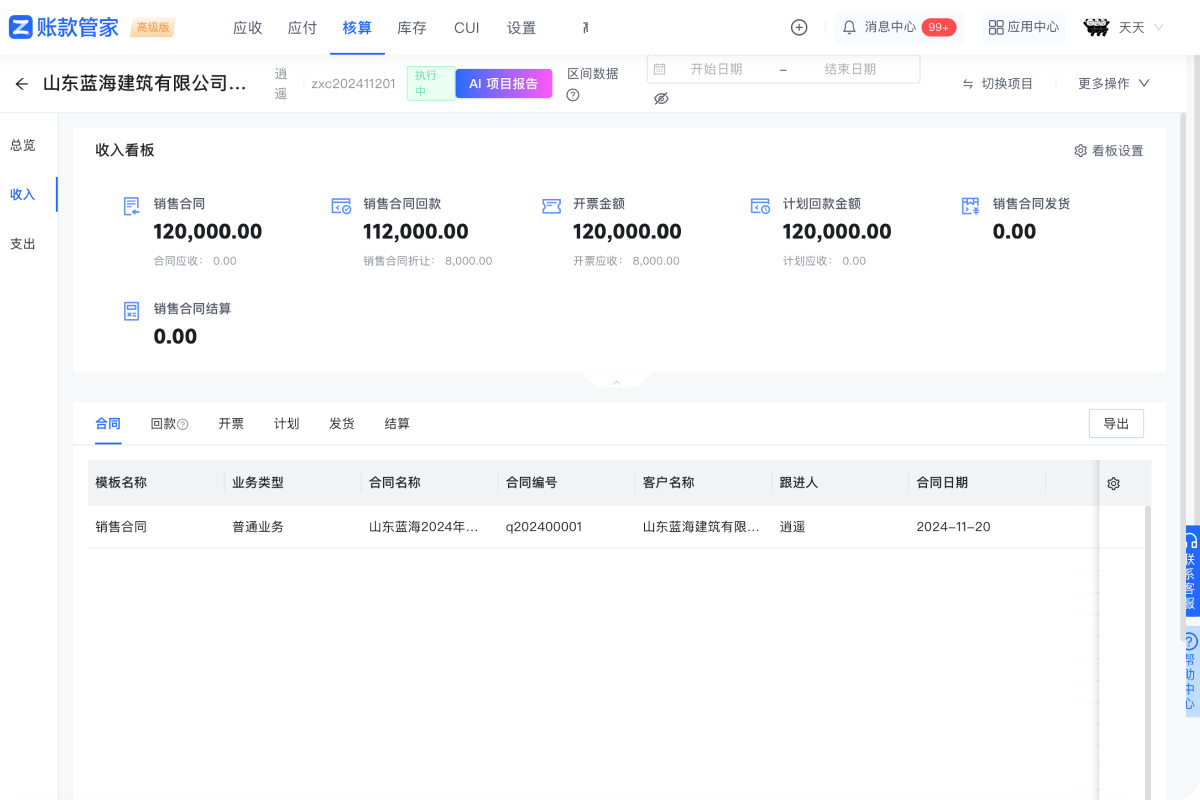Collapse the 收入看板 panel with chevron
The width and height of the screenshot is (1200, 800).
[x=617, y=382]
